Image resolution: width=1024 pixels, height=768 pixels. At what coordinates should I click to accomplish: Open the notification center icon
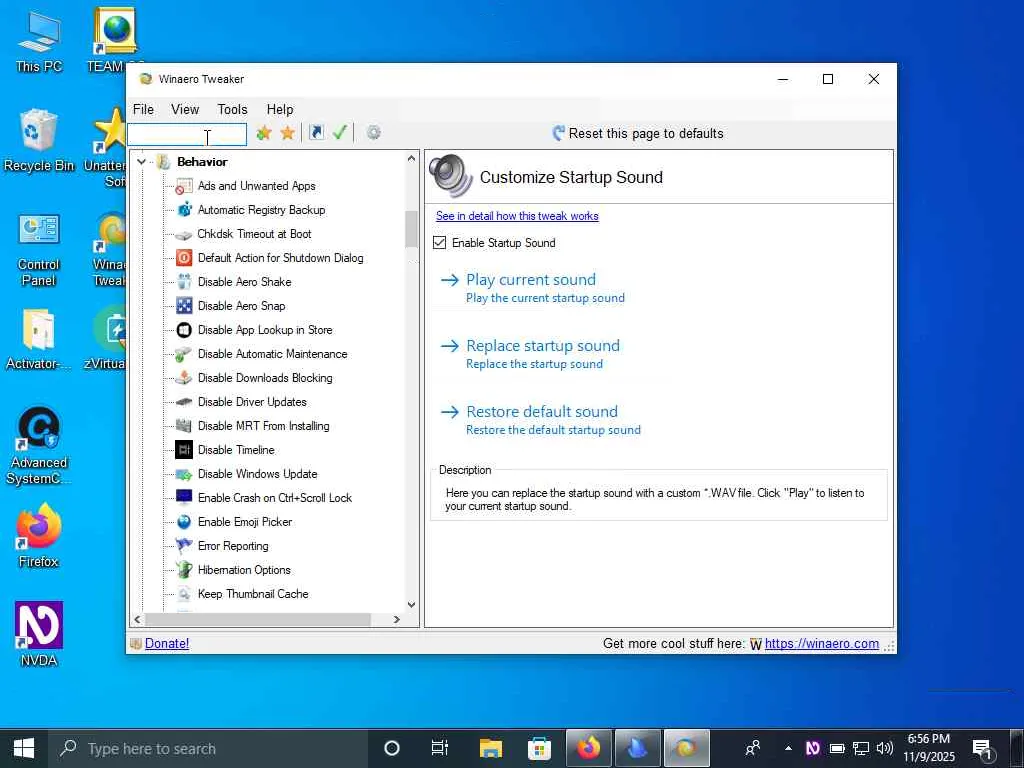[982, 748]
